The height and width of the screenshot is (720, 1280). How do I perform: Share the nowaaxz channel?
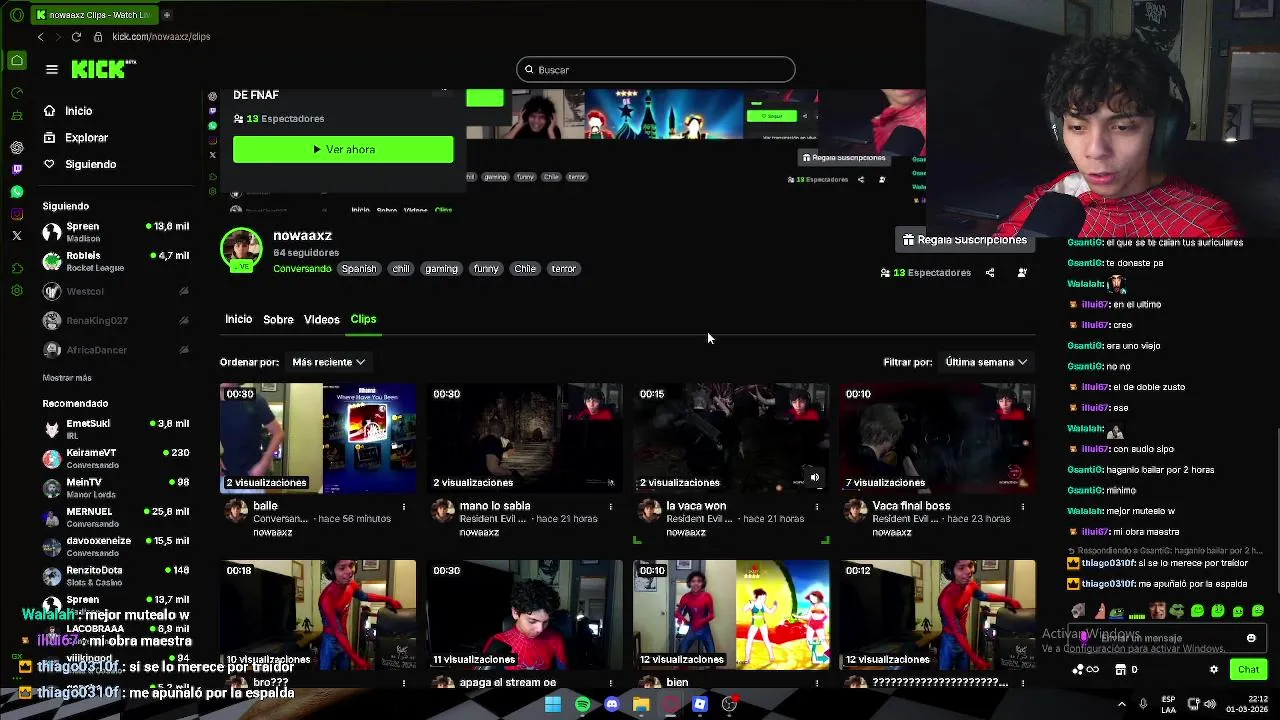(990, 272)
